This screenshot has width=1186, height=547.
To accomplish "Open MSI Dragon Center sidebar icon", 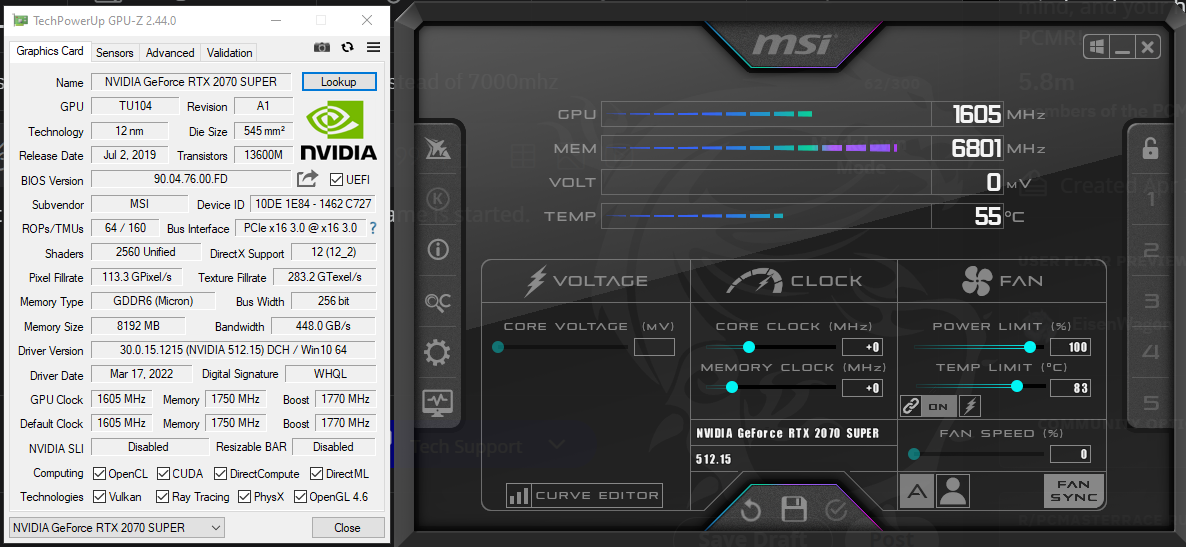I will (x=437, y=148).
